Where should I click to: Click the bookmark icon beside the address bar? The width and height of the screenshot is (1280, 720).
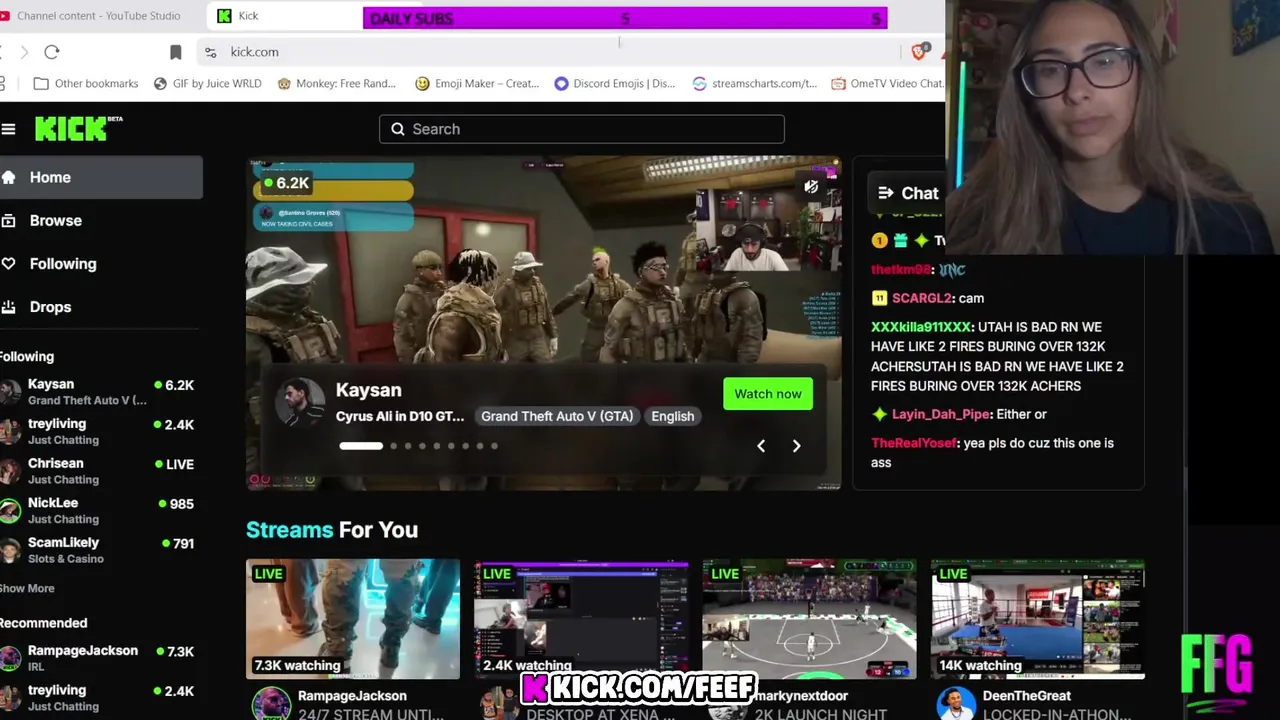point(176,52)
